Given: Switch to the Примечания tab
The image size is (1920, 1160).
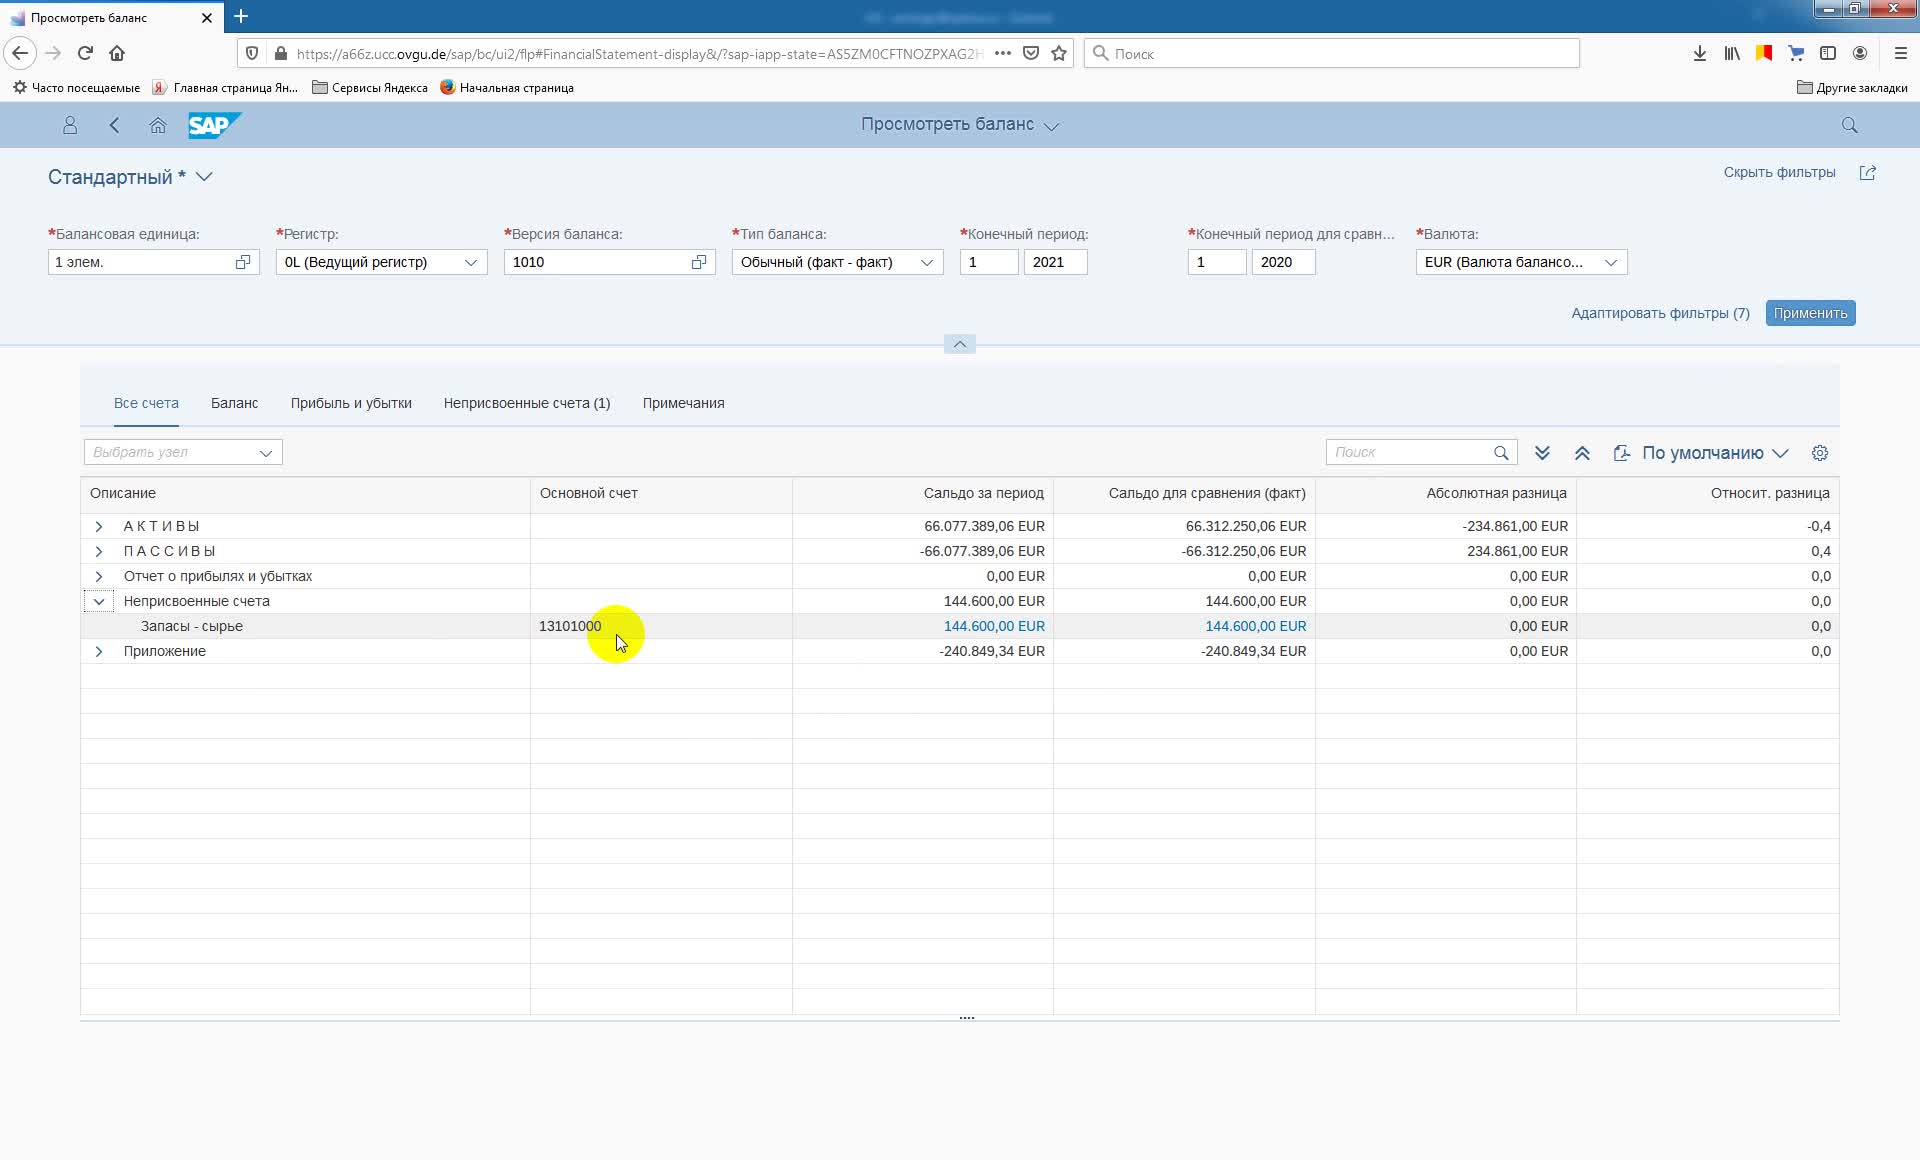Looking at the screenshot, I should [x=683, y=403].
